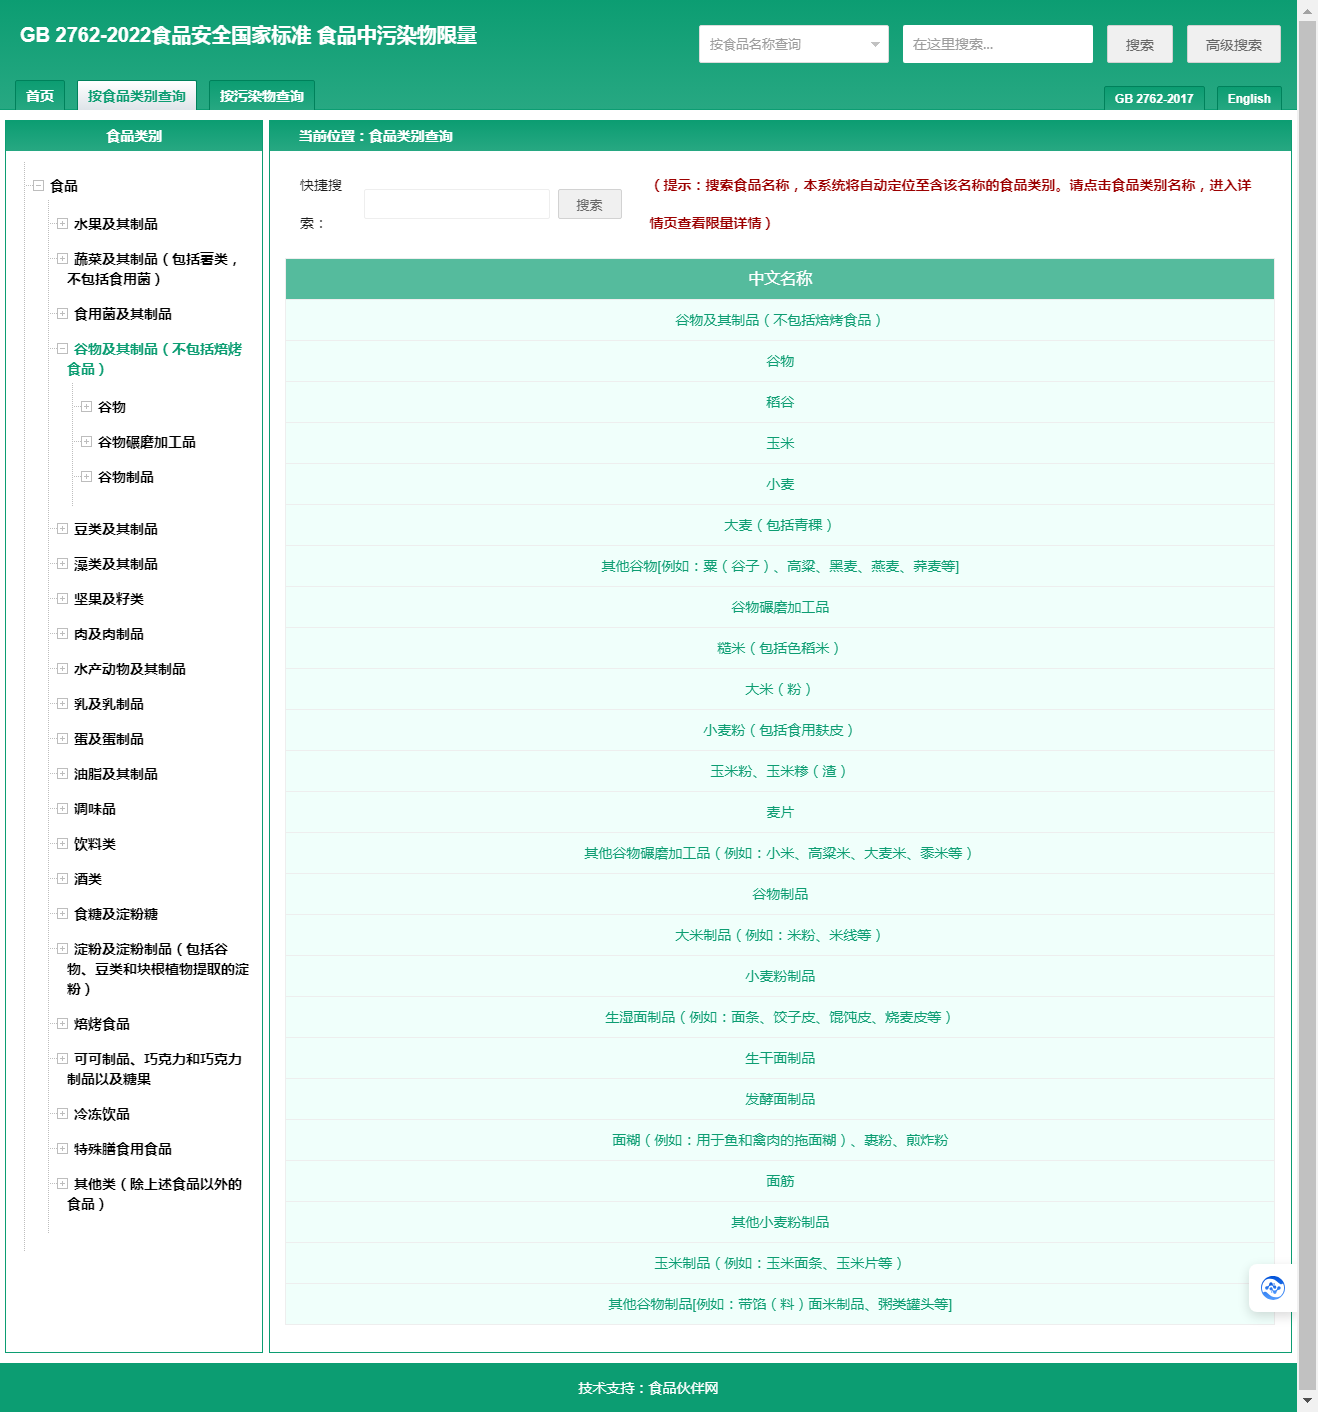Expand the 谷物碾磨加工品 sub-node
The image size is (1318, 1412).
[87, 441]
